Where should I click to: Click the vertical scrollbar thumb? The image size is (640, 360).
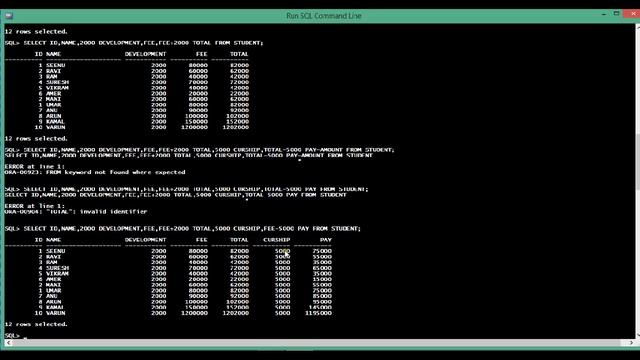pos(638,161)
